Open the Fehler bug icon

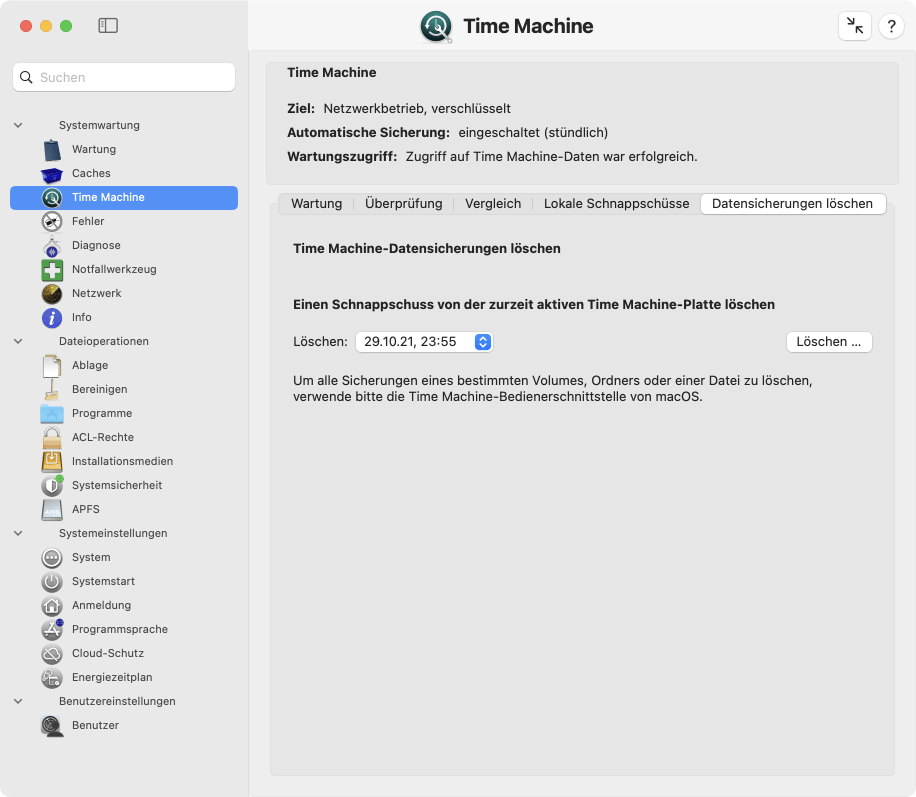click(x=52, y=221)
